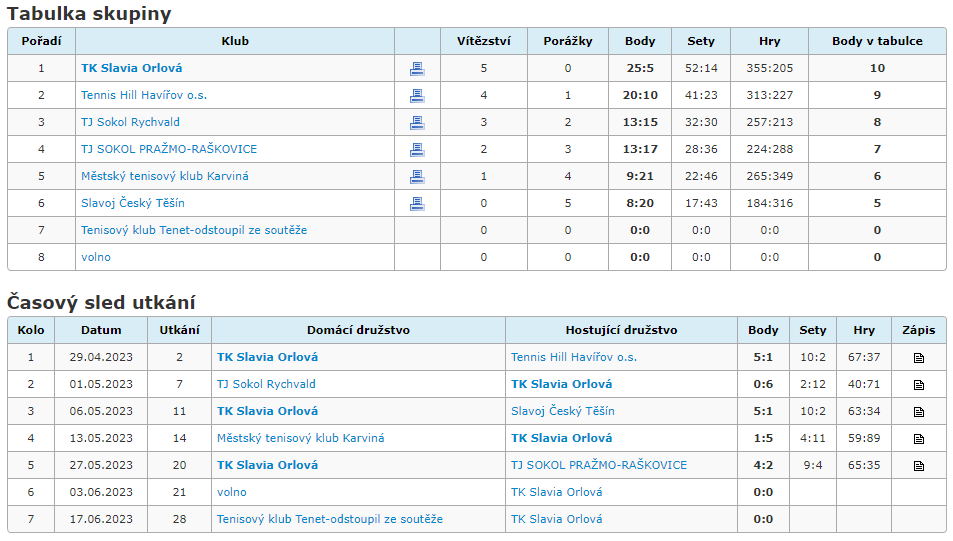Open match record icon for 01.05.2023 match
The width and height of the screenshot is (953, 541).
click(x=918, y=385)
